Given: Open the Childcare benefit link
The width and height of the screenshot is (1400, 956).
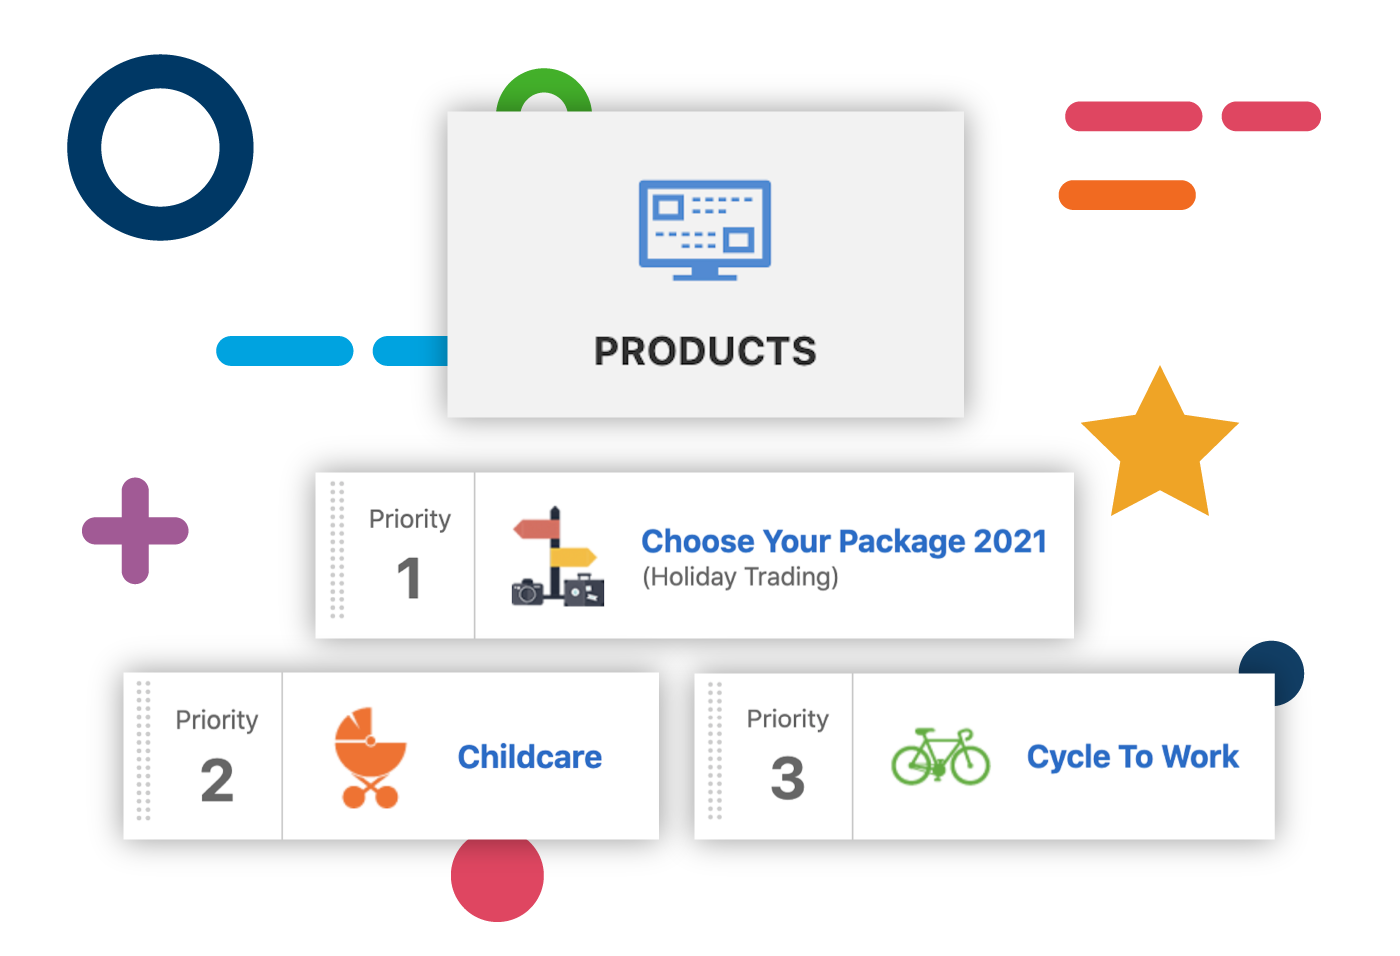Looking at the screenshot, I should (x=529, y=757).
